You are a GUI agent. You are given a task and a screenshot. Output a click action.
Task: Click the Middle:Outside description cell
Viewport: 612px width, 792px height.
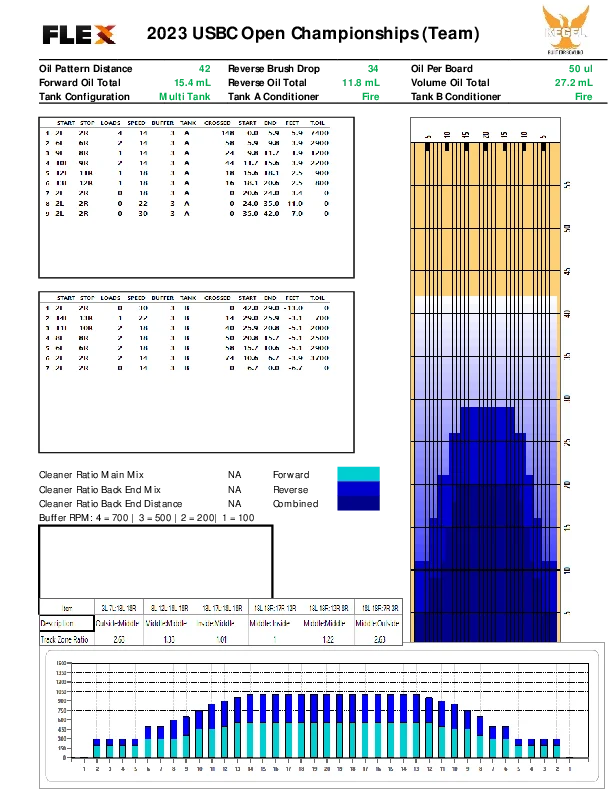(x=377, y=623)
